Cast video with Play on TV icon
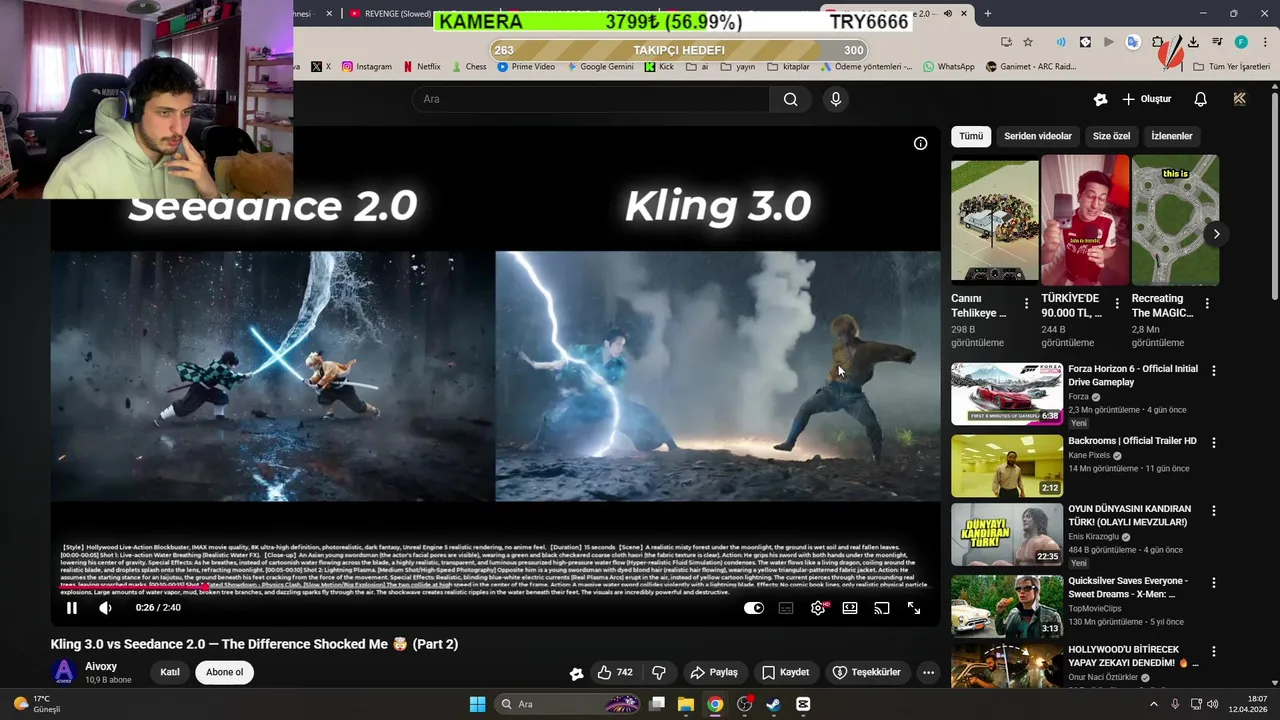 tap(882, 608)
